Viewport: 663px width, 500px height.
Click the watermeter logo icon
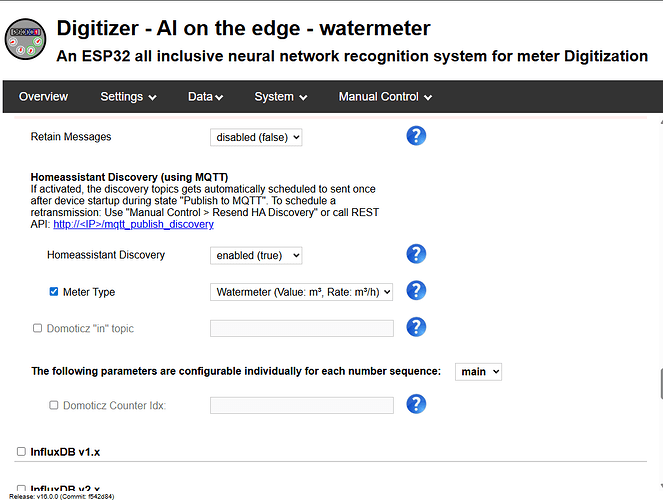click(25, 39)
